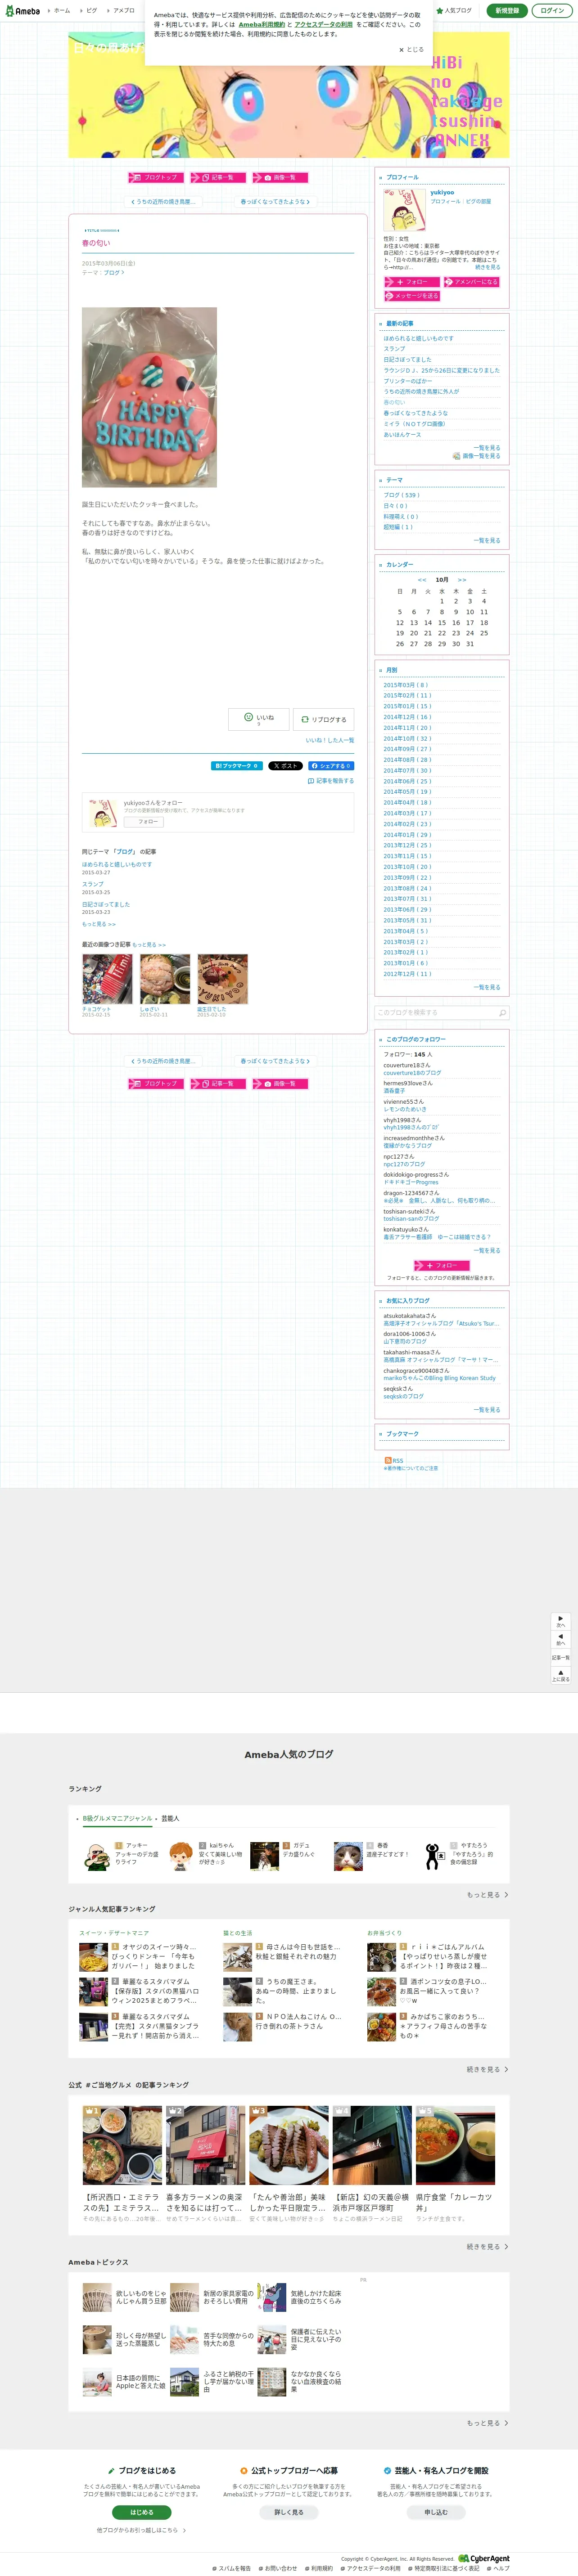Viewport: 578px width, 2576px height.
Task: Click the いいね smiley button
Action: pos(259,719)
